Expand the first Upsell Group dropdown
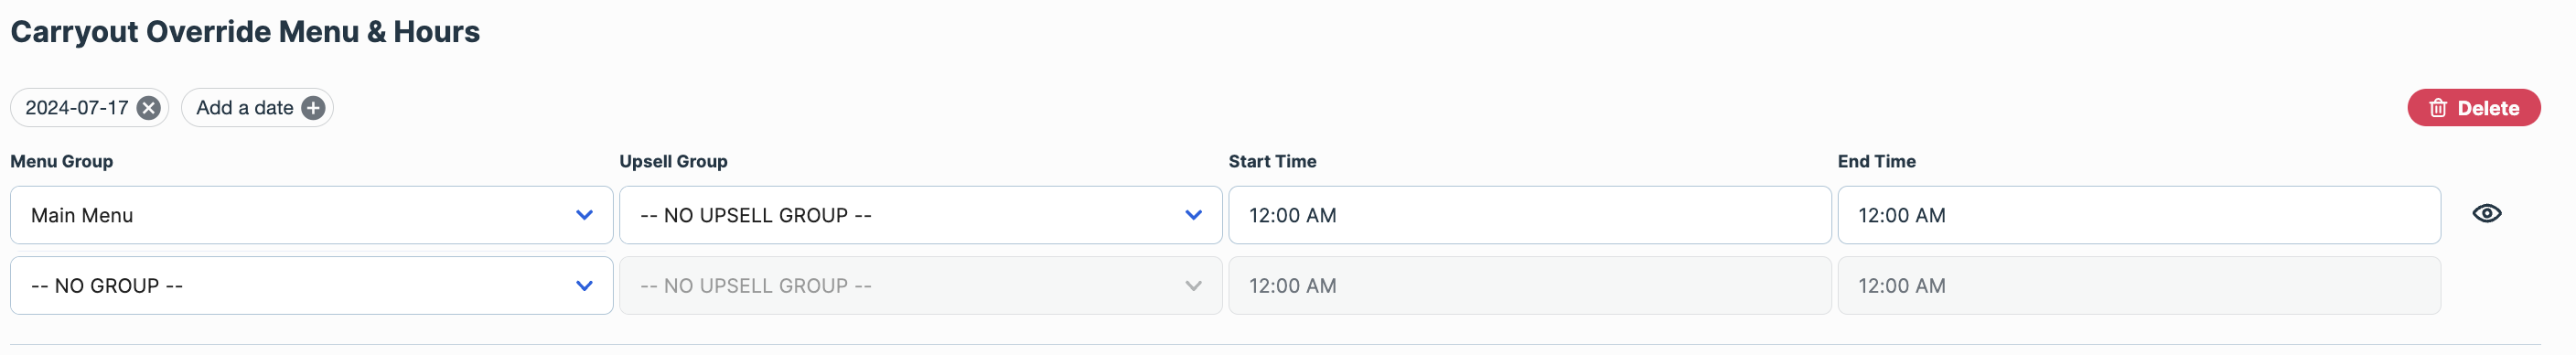Image resolution: width=2576 pixels, height=355 pixels. 920,215
